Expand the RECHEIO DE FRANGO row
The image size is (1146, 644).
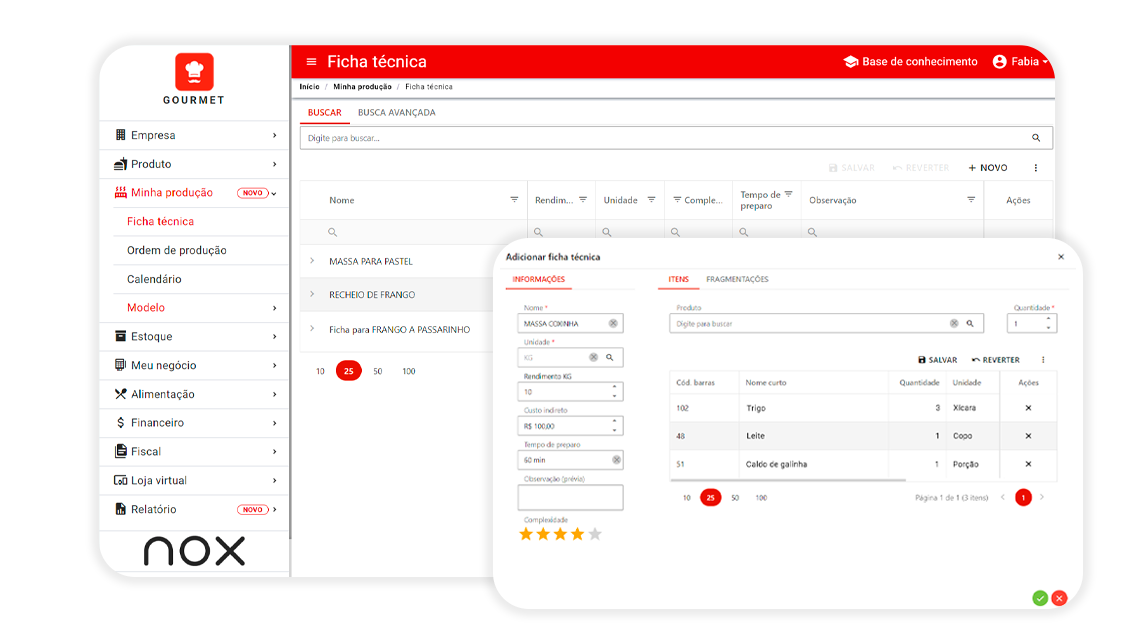312,295
